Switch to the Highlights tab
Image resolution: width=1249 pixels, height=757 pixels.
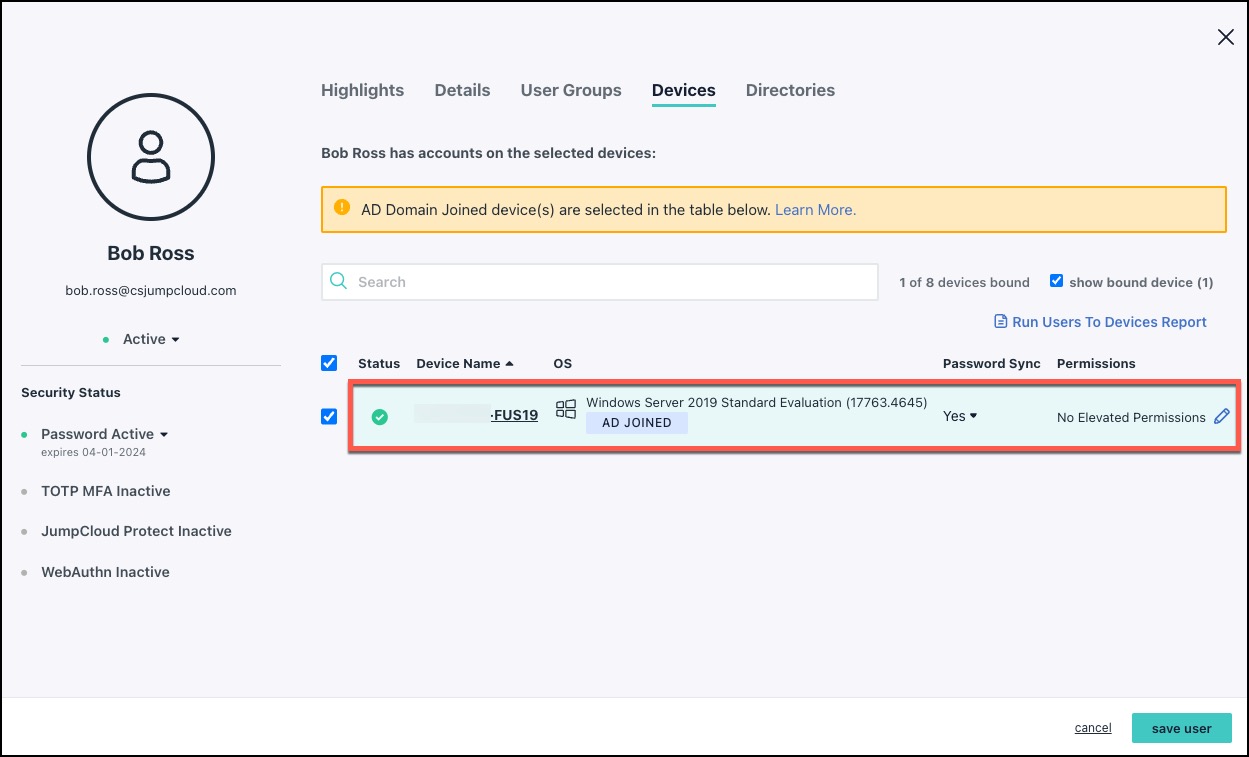[x=362, y=90]
